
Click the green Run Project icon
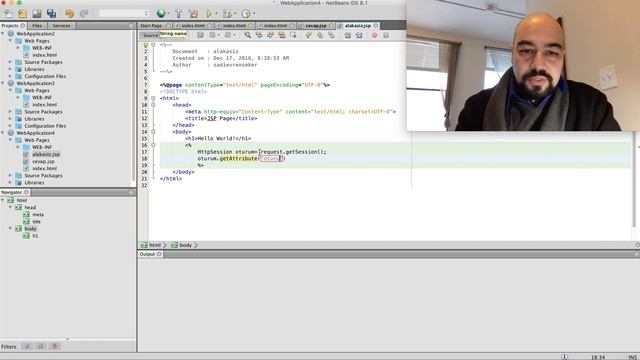click(x=209, y=13)
